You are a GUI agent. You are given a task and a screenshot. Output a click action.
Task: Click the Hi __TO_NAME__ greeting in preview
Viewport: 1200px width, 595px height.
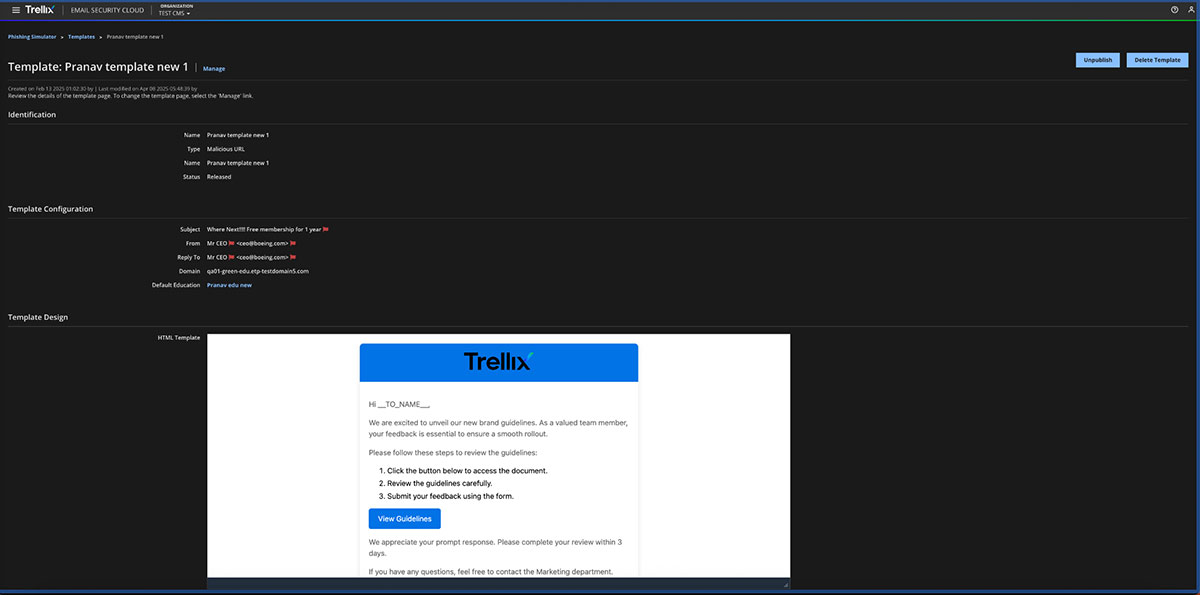(399, 404)
